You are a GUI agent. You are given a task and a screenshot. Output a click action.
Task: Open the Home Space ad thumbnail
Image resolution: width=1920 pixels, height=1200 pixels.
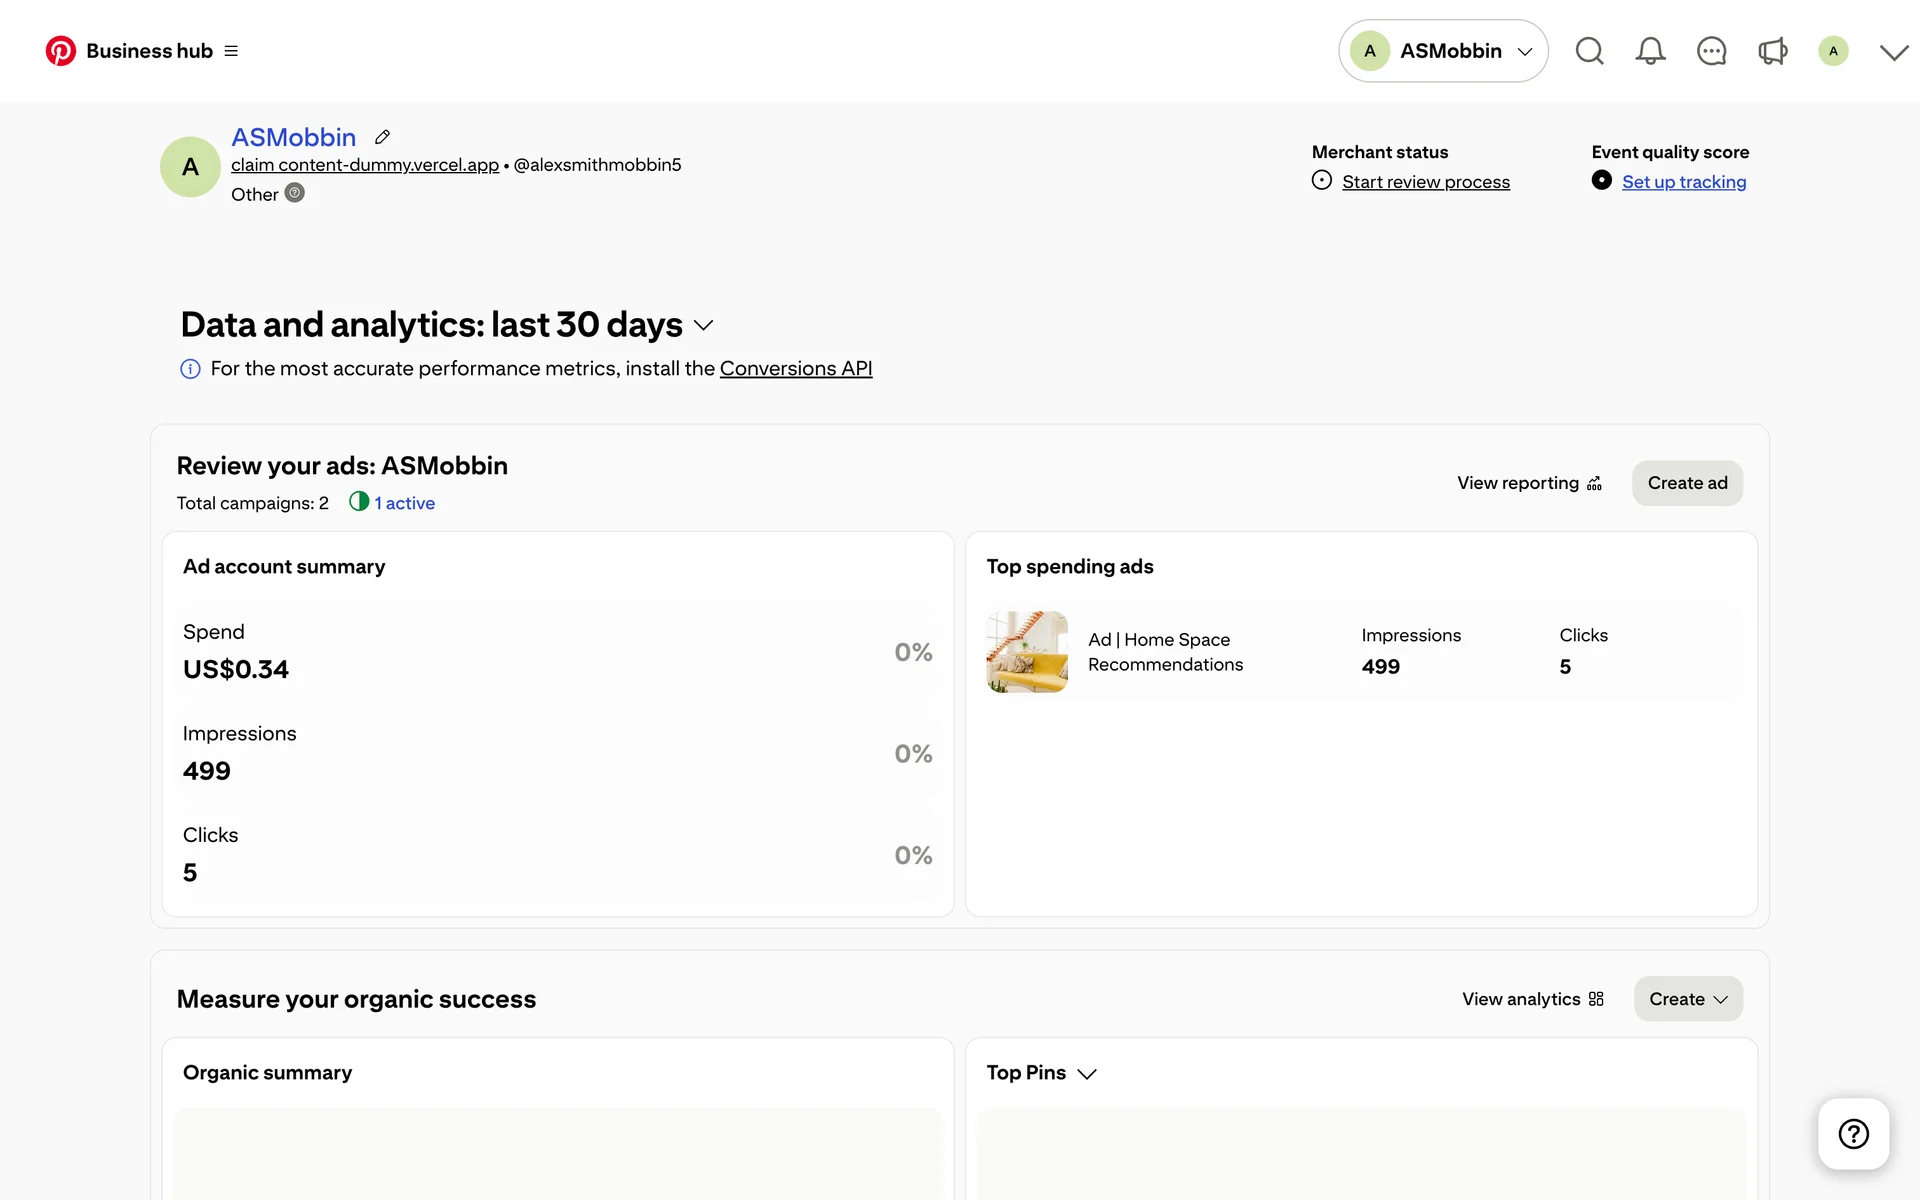click(1027, 652)
